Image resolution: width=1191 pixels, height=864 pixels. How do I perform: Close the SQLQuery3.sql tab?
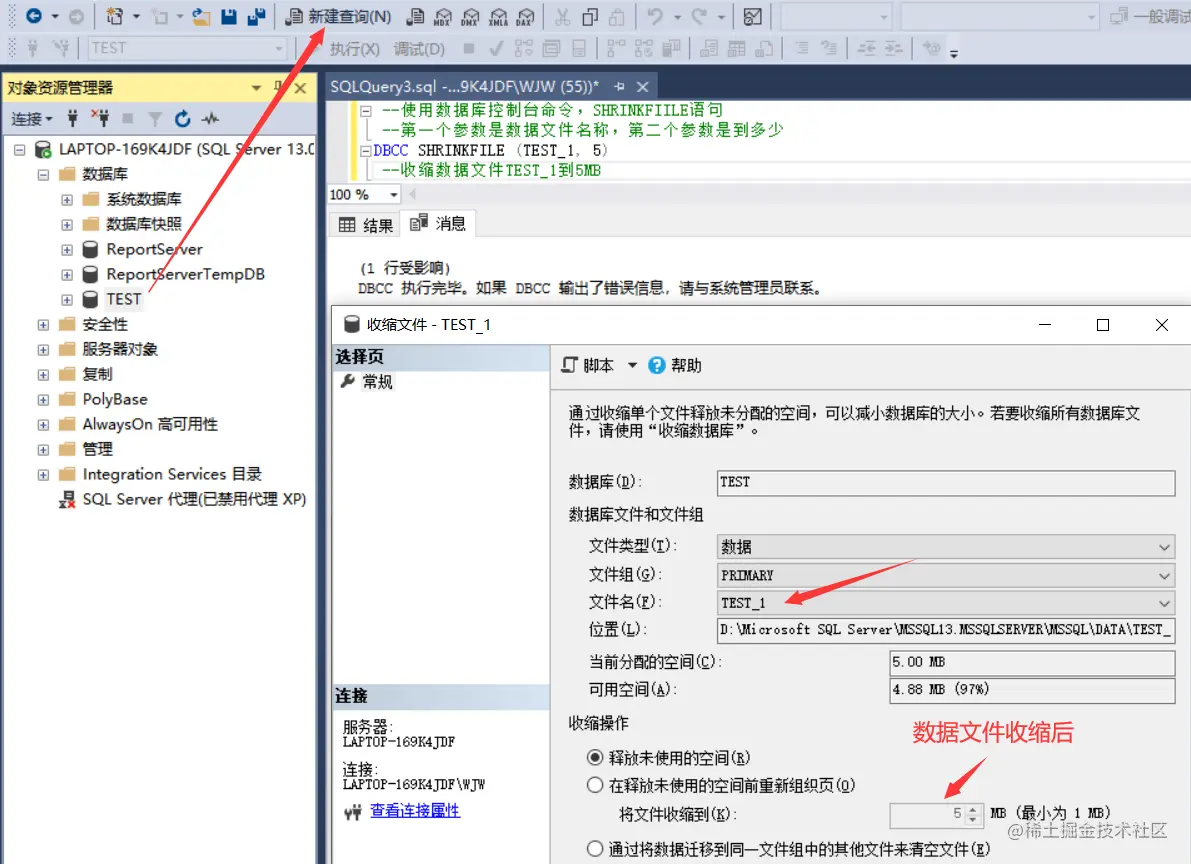(643, 87)
